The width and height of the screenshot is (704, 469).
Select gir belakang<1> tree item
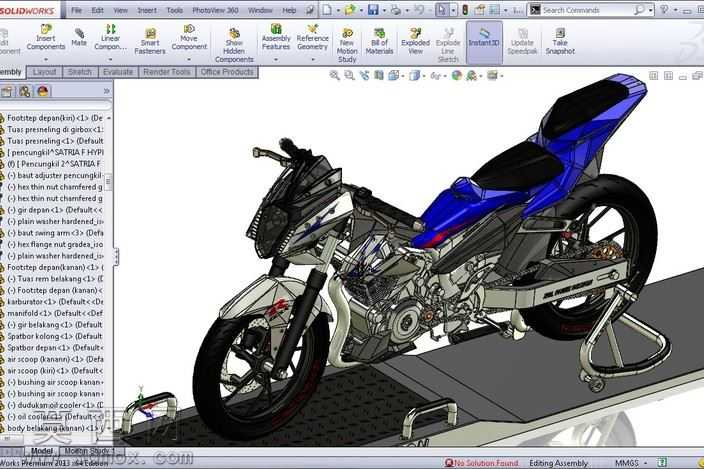55,324
